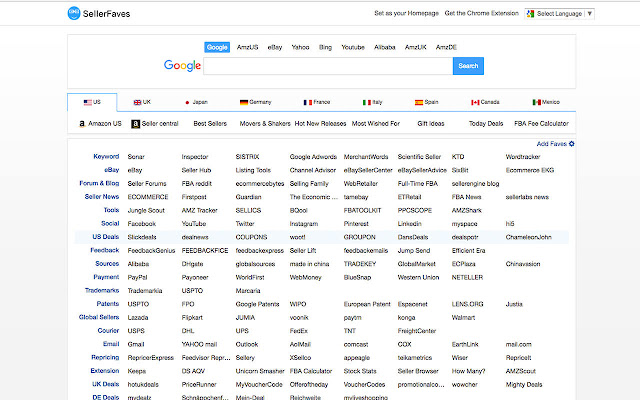
Task: Switch search engine to Alibaba
Action: click(384, 47)
